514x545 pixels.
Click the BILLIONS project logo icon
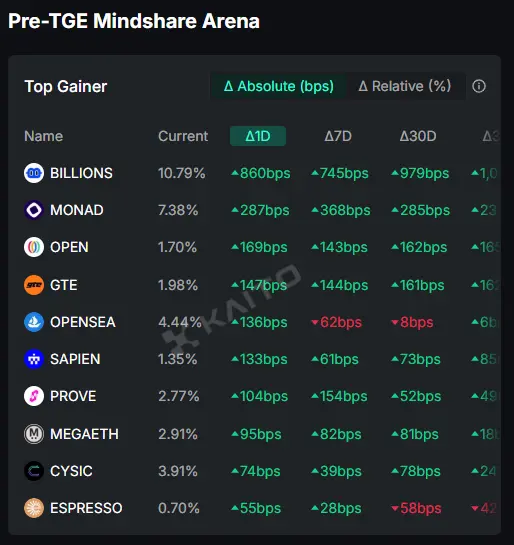point(34,173)
